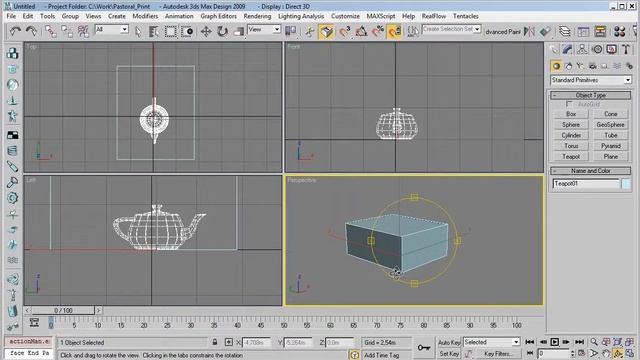Screen dimensions: 640x360
Task: Click the Use Pivot Point Center icon
Action: pyautogui.click(x=290, y=31)
